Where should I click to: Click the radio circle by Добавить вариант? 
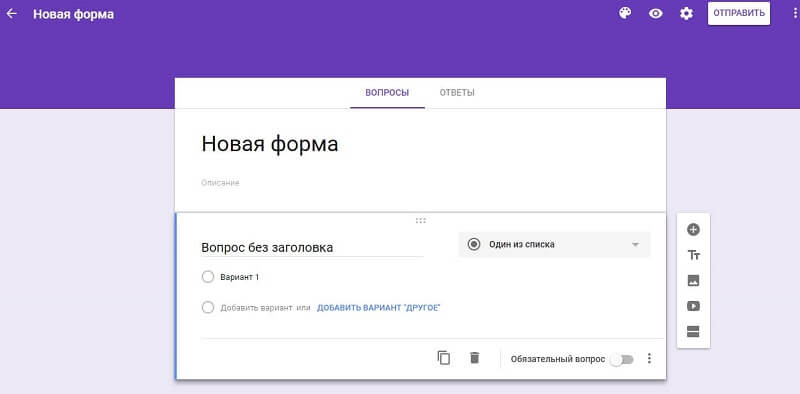tap(208, 308)
